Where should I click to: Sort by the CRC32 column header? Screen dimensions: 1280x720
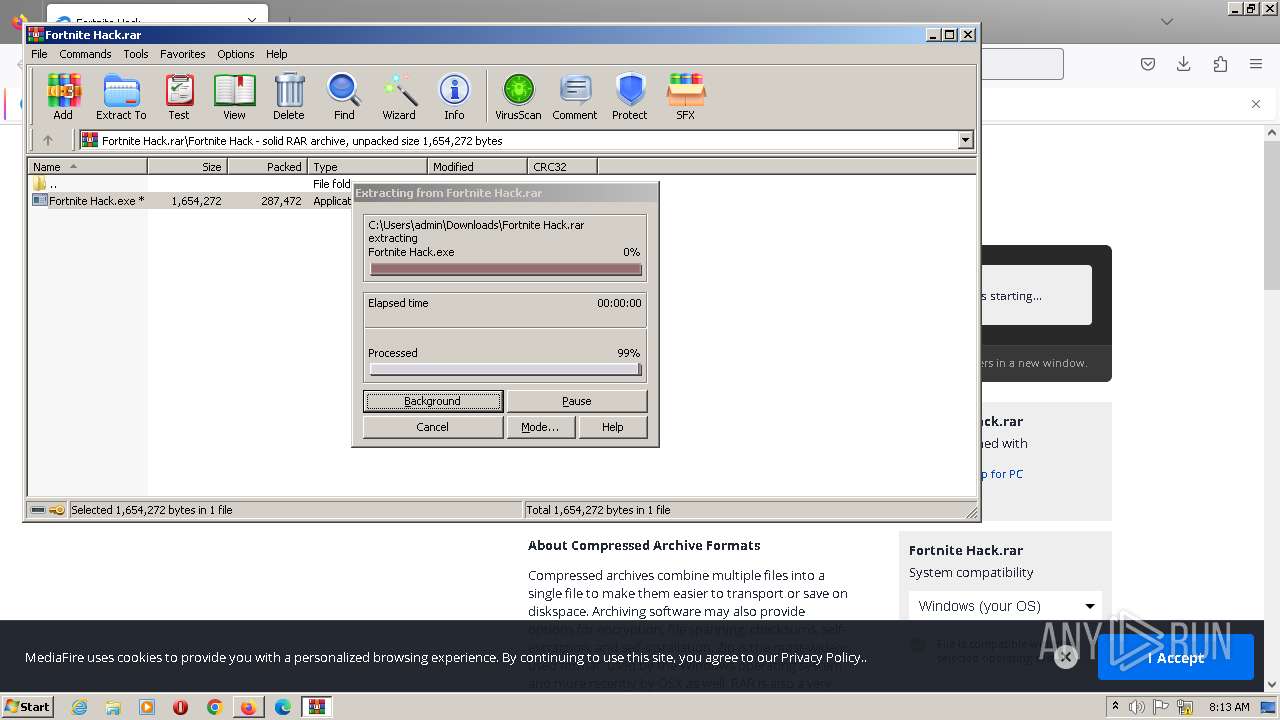coord(562,167)
